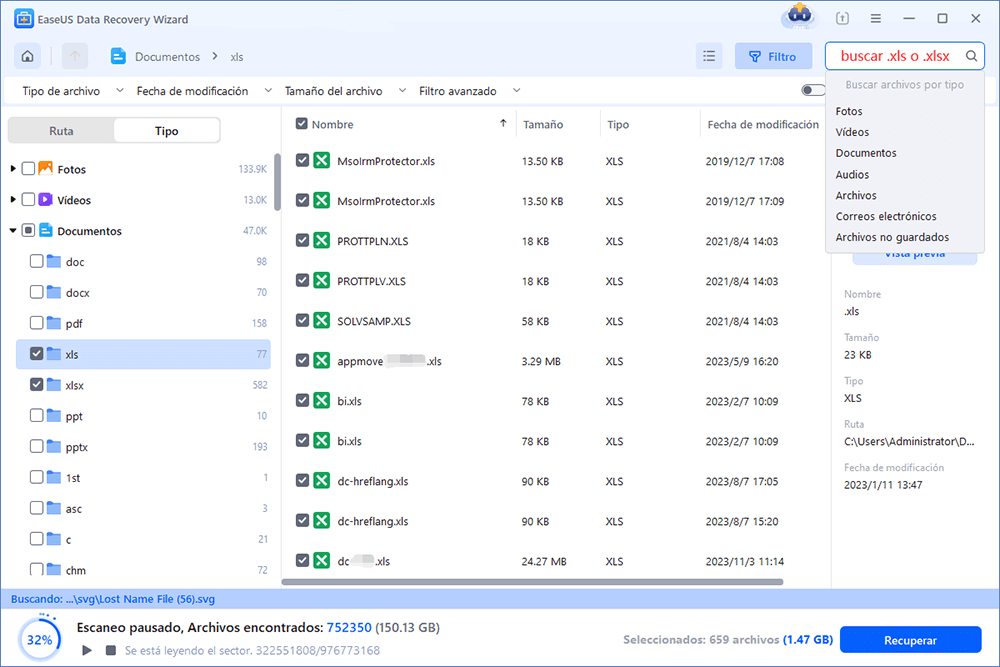Click the Excel icon of PROTTPLN.XLS
The width and height of the screenshot is (1000, 667).
pos(321,240)
